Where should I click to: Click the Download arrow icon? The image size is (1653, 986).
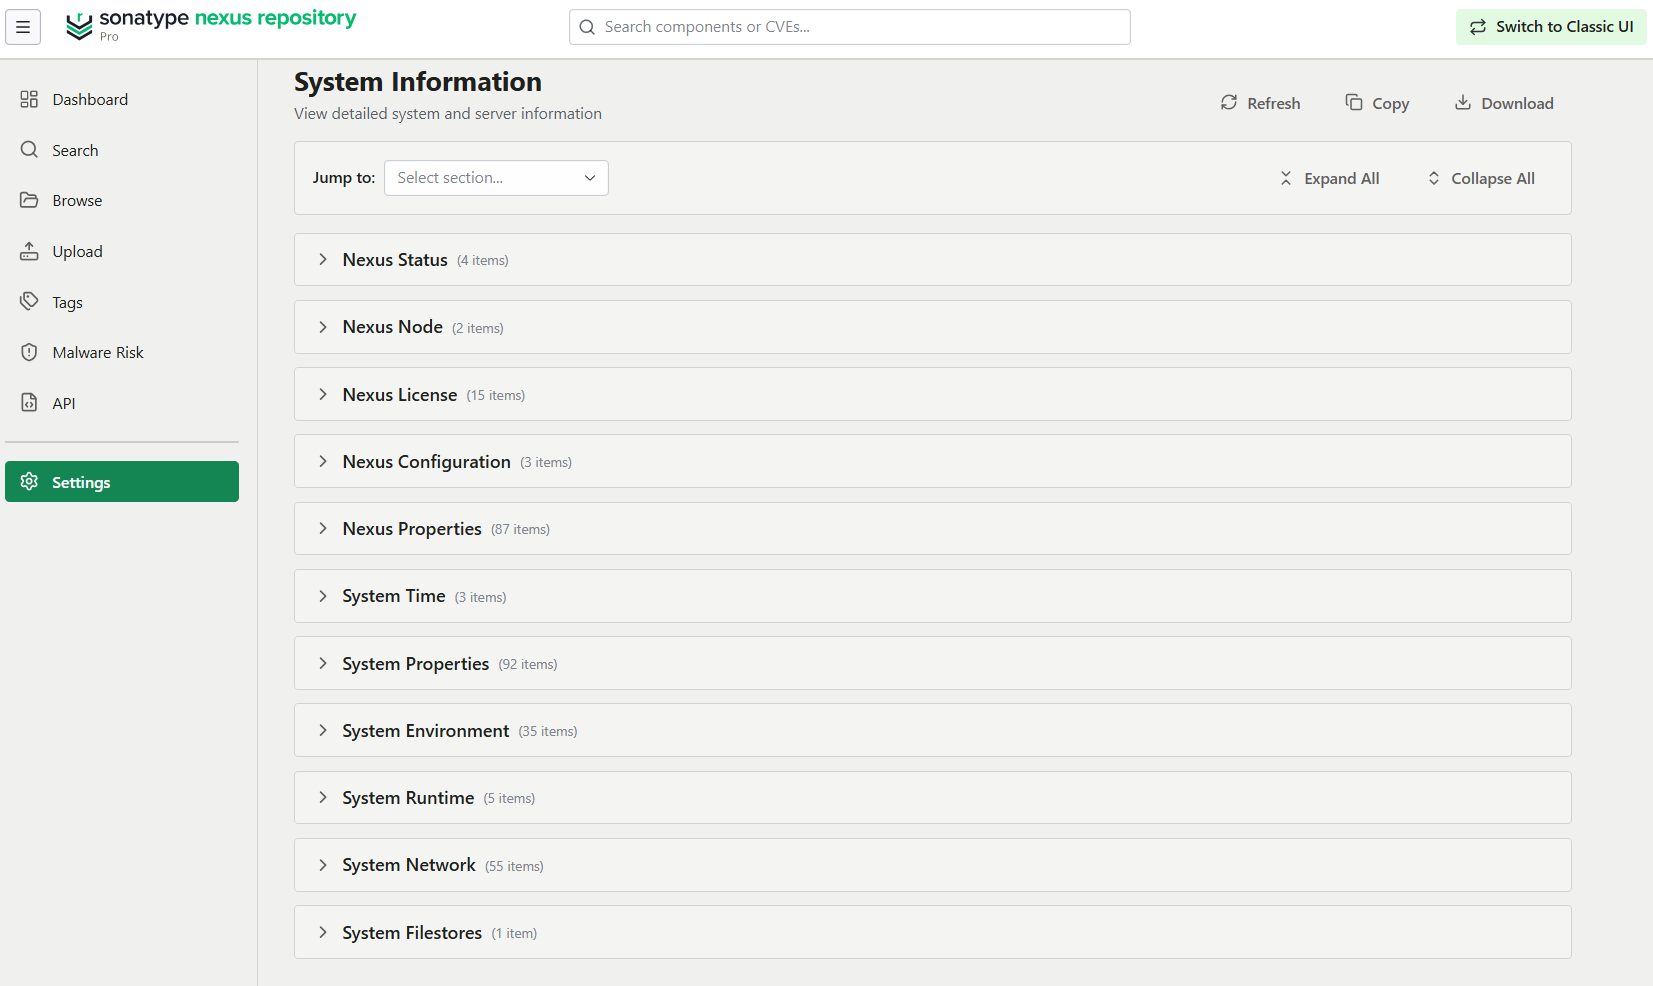pyautogui.click(x=1463, y=102)
